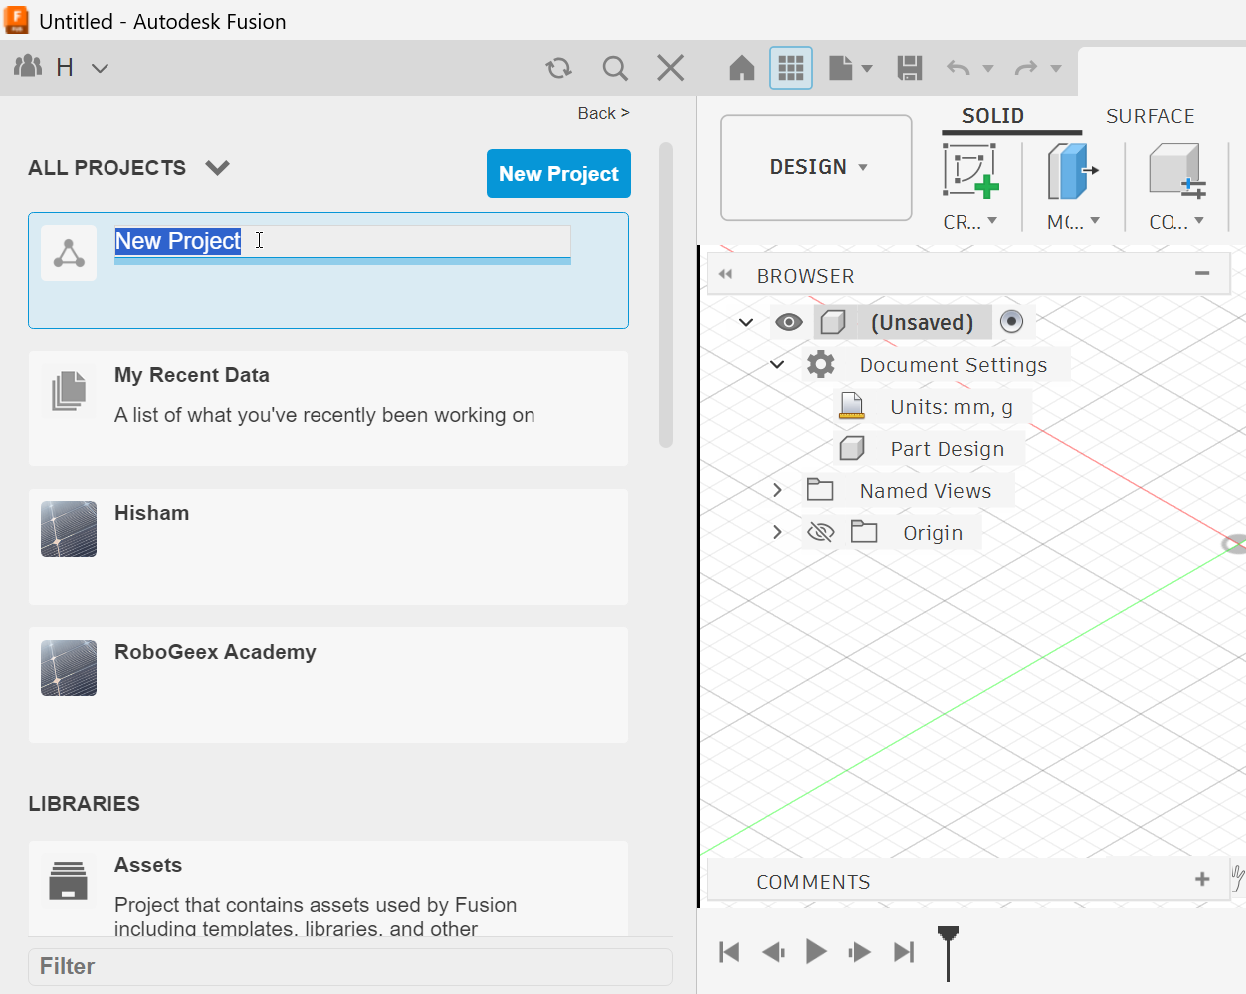
Task: Refresh the data panel
Action: pyautogui.click(x=558, y=68)
